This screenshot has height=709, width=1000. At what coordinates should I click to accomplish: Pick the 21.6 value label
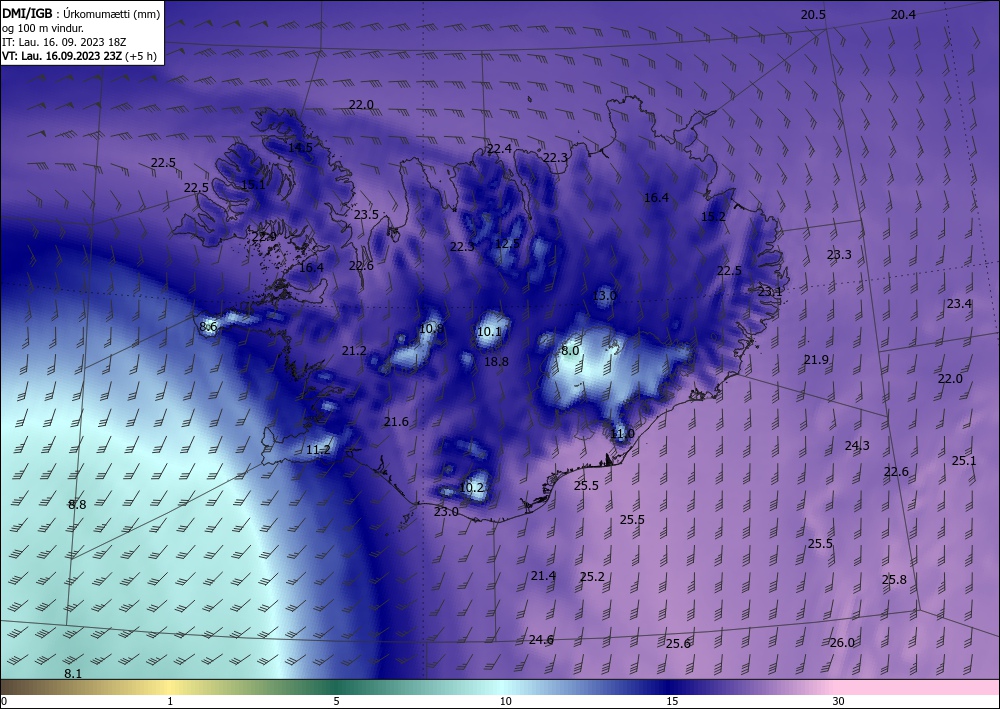[x=396, y=421]
